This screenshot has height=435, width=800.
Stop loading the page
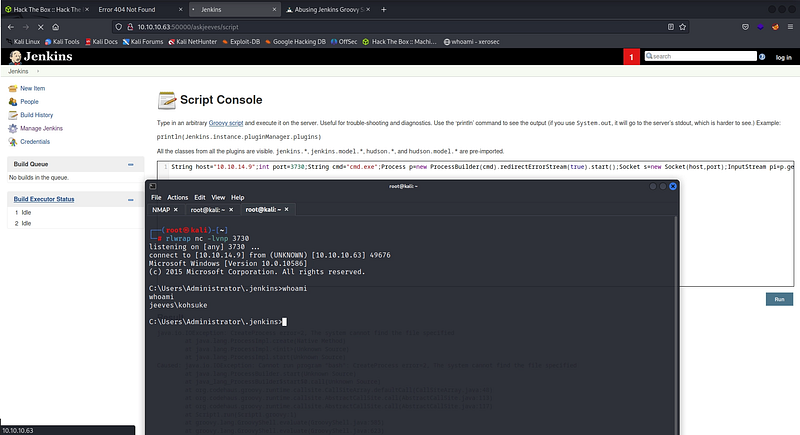[41, 27]
